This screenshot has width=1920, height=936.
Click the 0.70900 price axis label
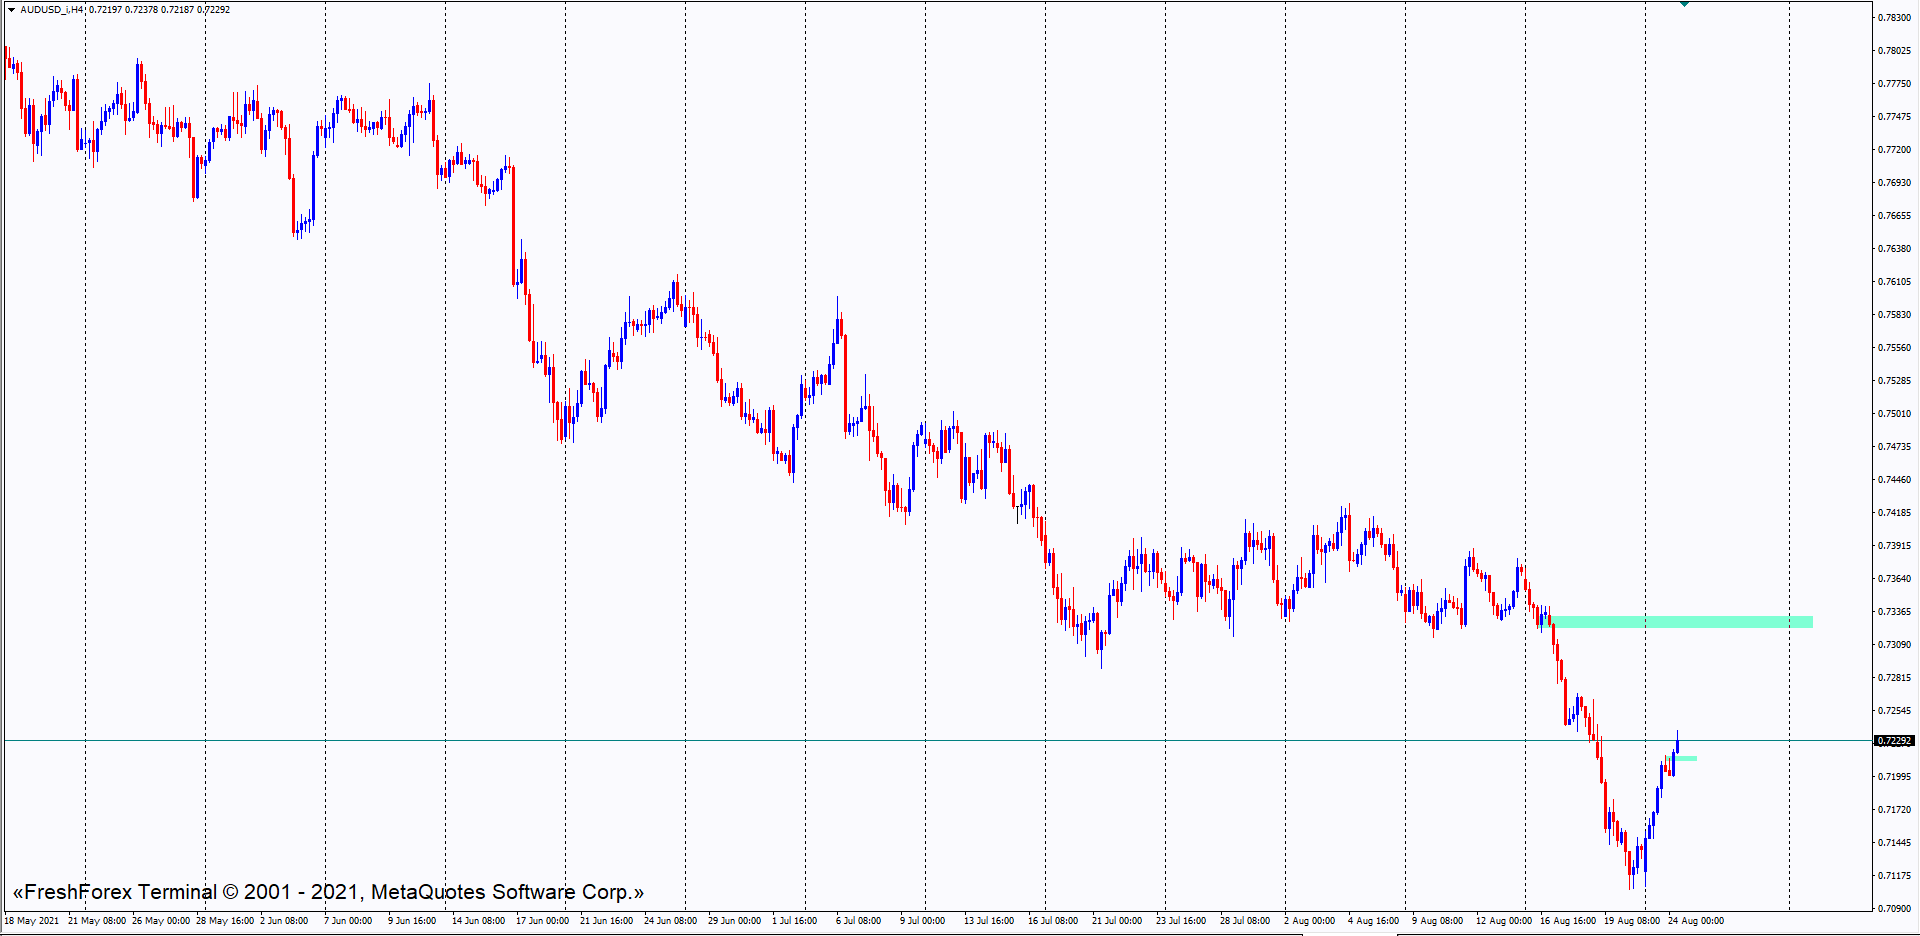(x=1895, y=909)
